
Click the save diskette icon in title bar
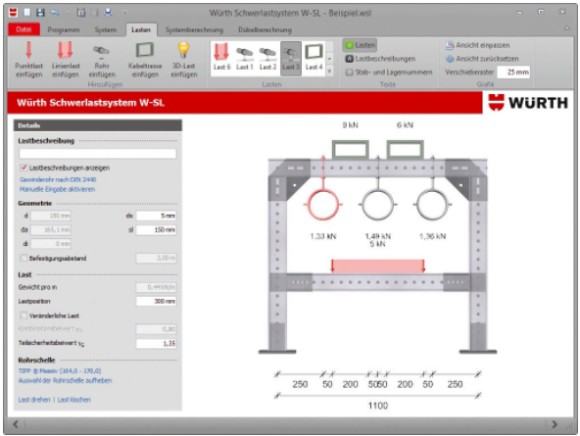(40, 13)
